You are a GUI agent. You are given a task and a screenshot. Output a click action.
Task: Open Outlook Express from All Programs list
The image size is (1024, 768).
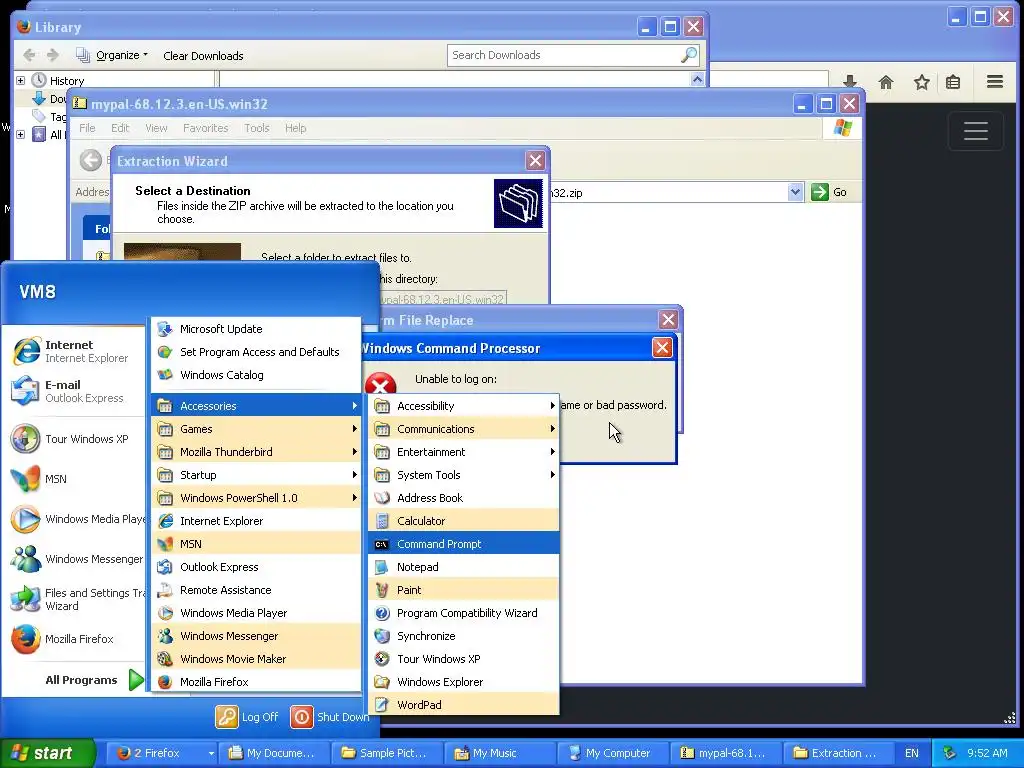(x=256, y=567)
